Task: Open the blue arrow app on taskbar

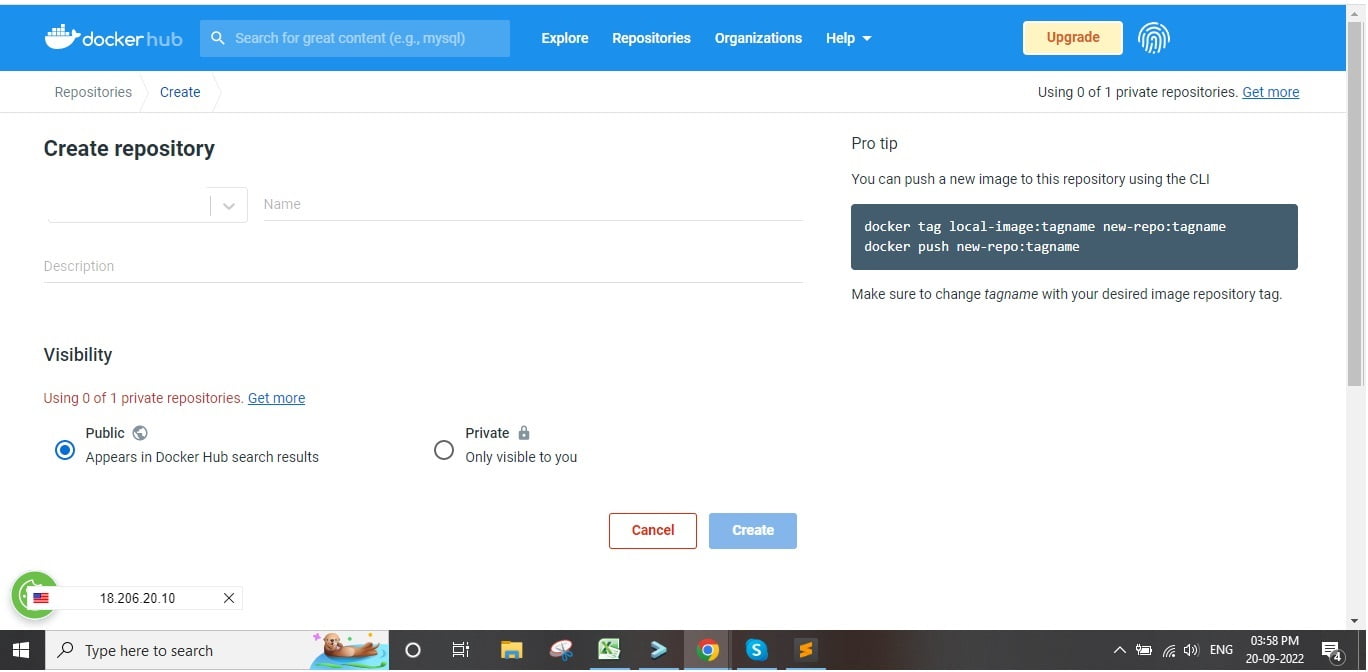Action: click(658, 650)
